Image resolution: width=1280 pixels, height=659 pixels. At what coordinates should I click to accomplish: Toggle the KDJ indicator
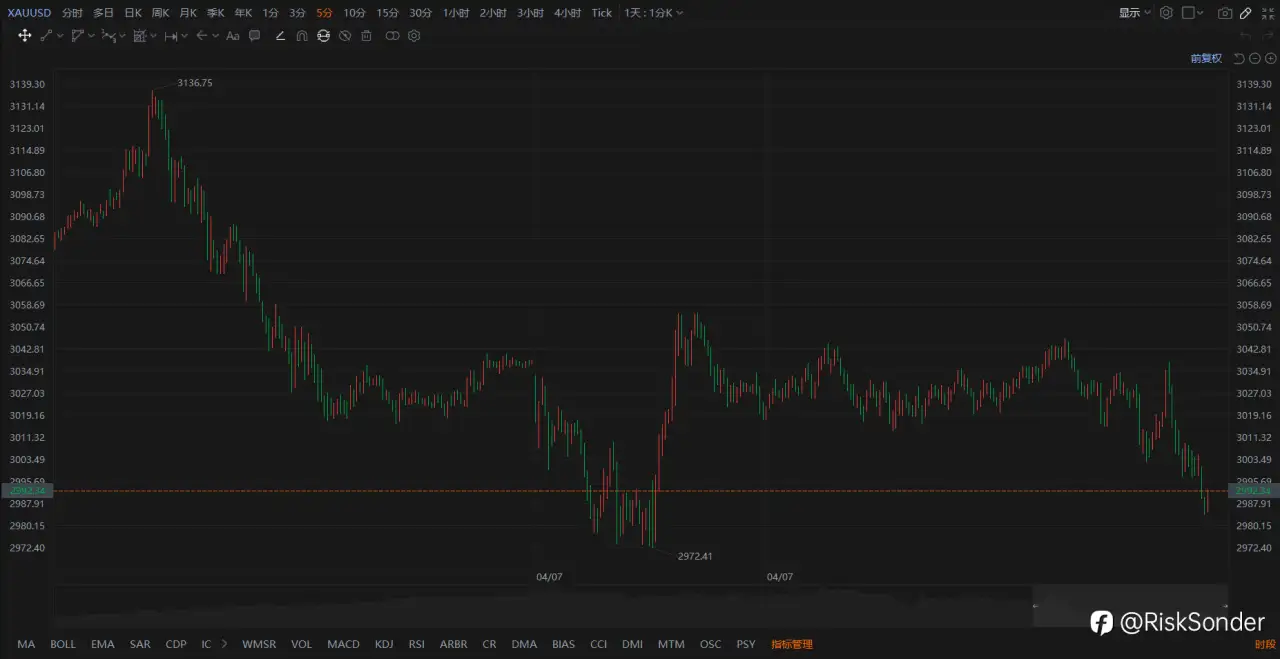[x=384, y=644]
